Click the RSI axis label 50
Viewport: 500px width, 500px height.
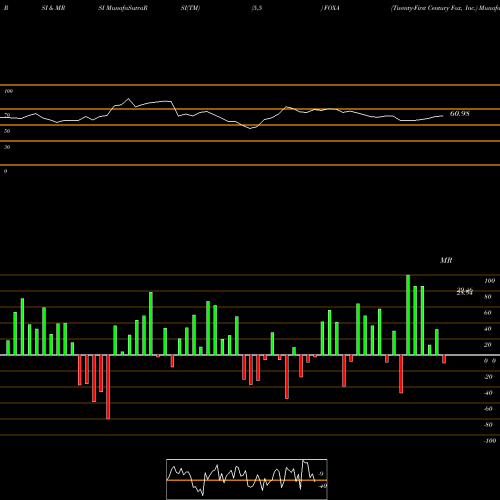click(7, 131)
